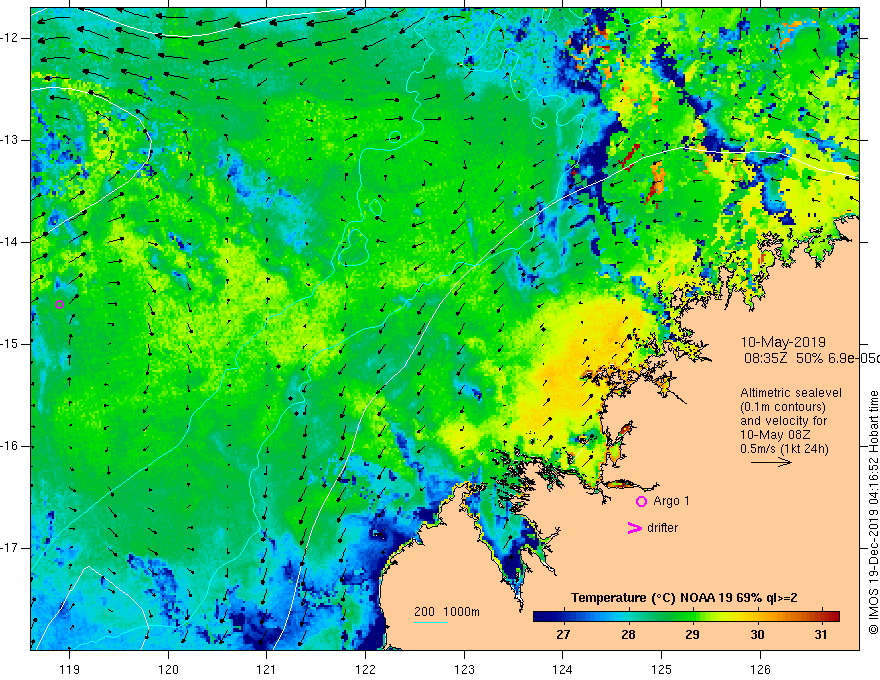Click the longitude axis label 121
880x680 pixels.
tap(267, 669)
